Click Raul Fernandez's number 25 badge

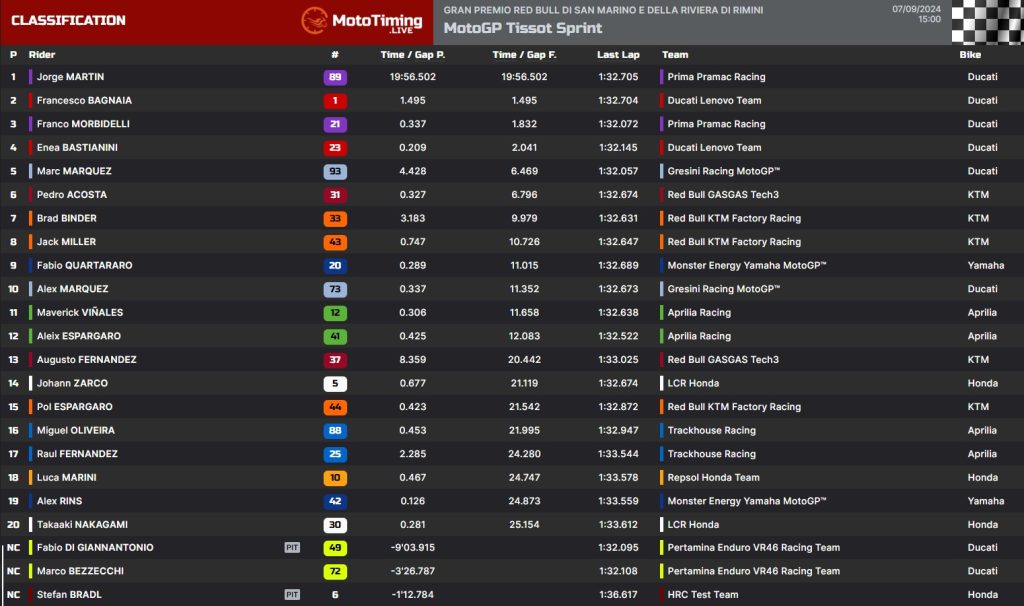pos(335,454)
